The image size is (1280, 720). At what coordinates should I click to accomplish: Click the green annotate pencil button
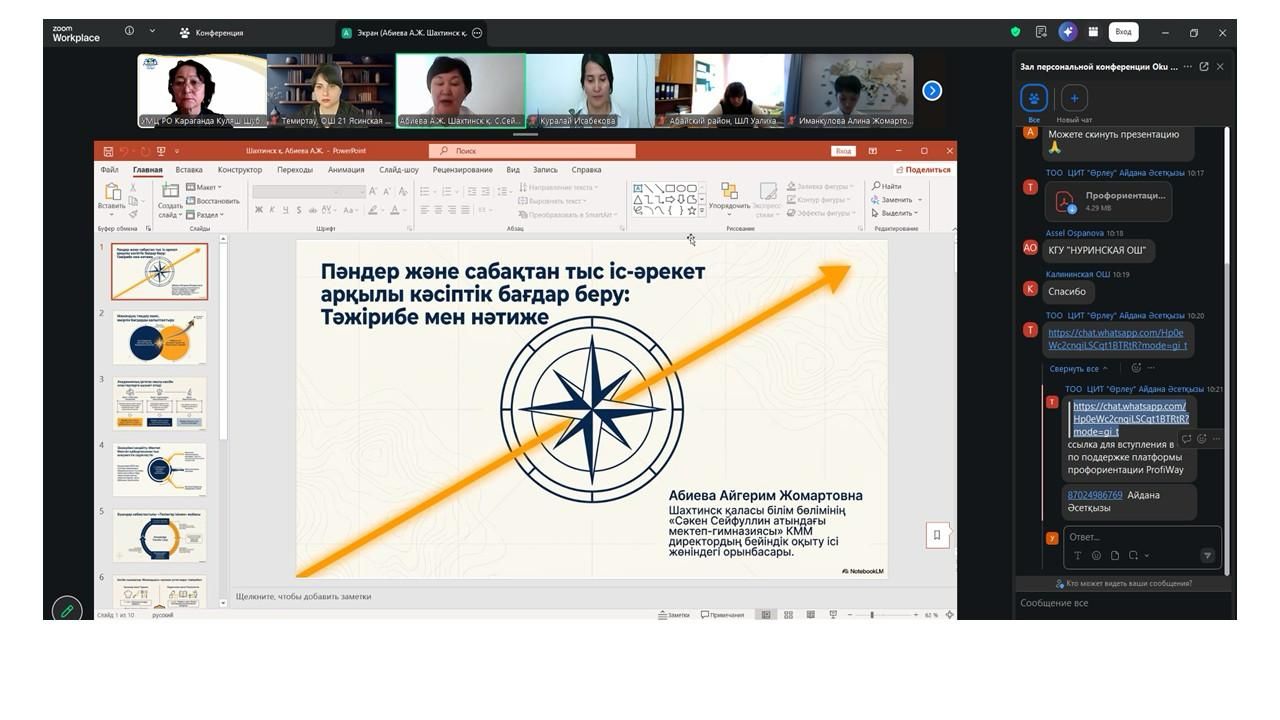[67, 609]
